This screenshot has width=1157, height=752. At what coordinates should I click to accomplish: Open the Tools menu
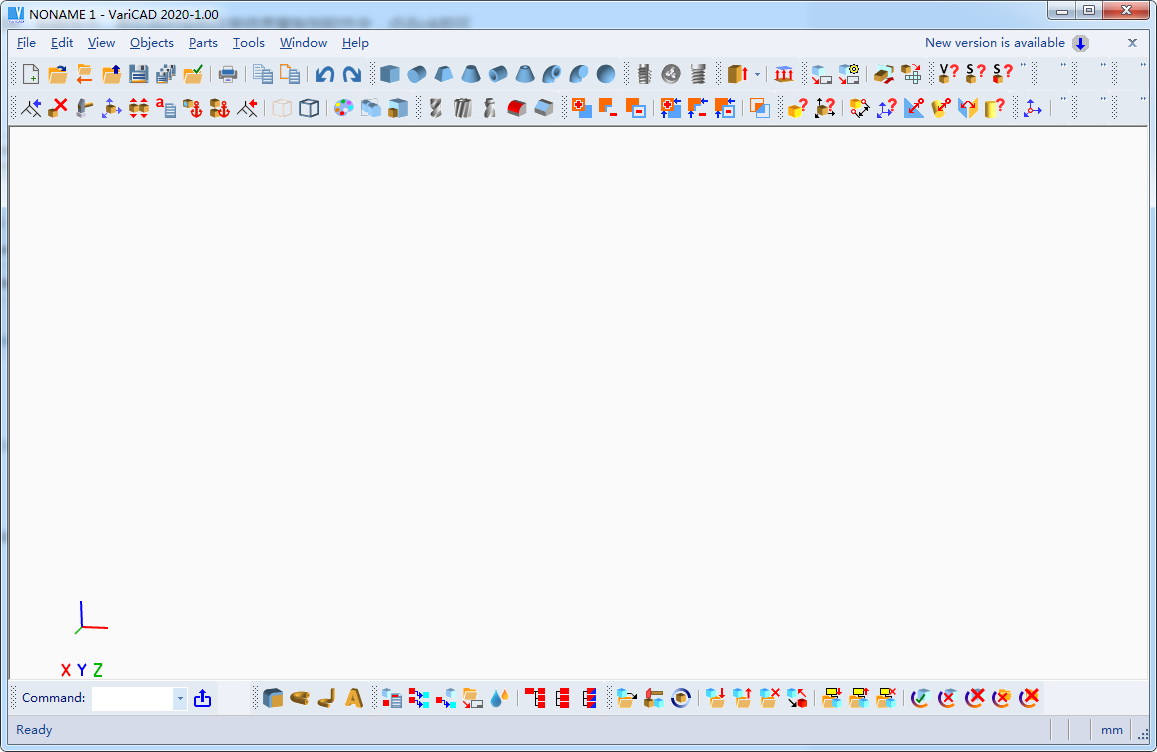pos(248,43)
